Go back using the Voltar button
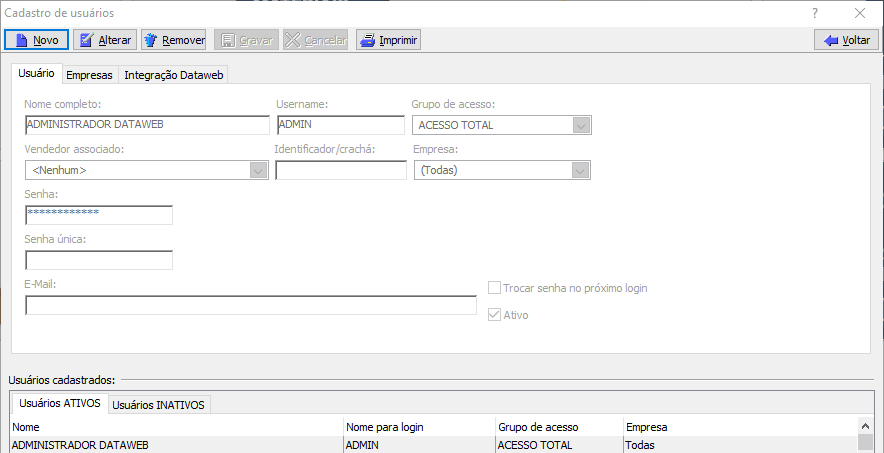 pos(846,40)
